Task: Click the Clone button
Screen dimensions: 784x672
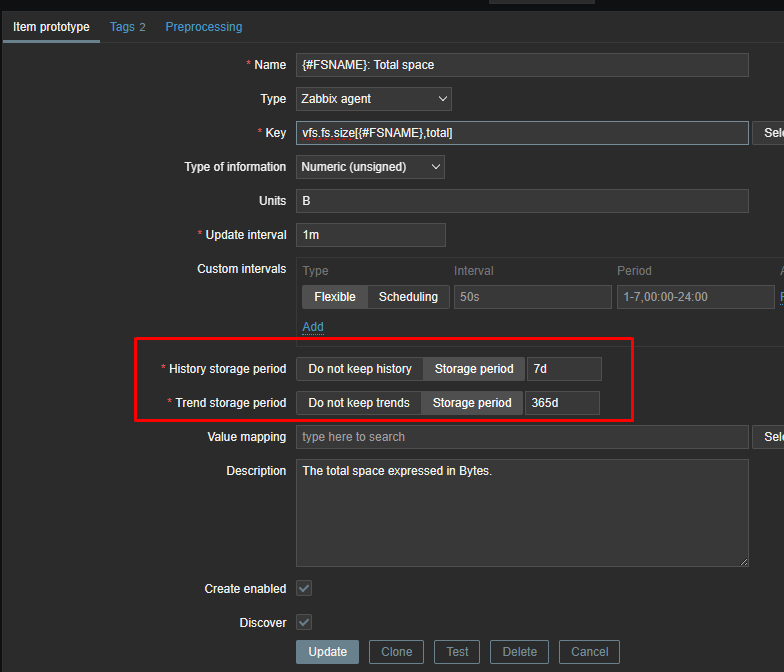Action: click(x=397, y=652)
